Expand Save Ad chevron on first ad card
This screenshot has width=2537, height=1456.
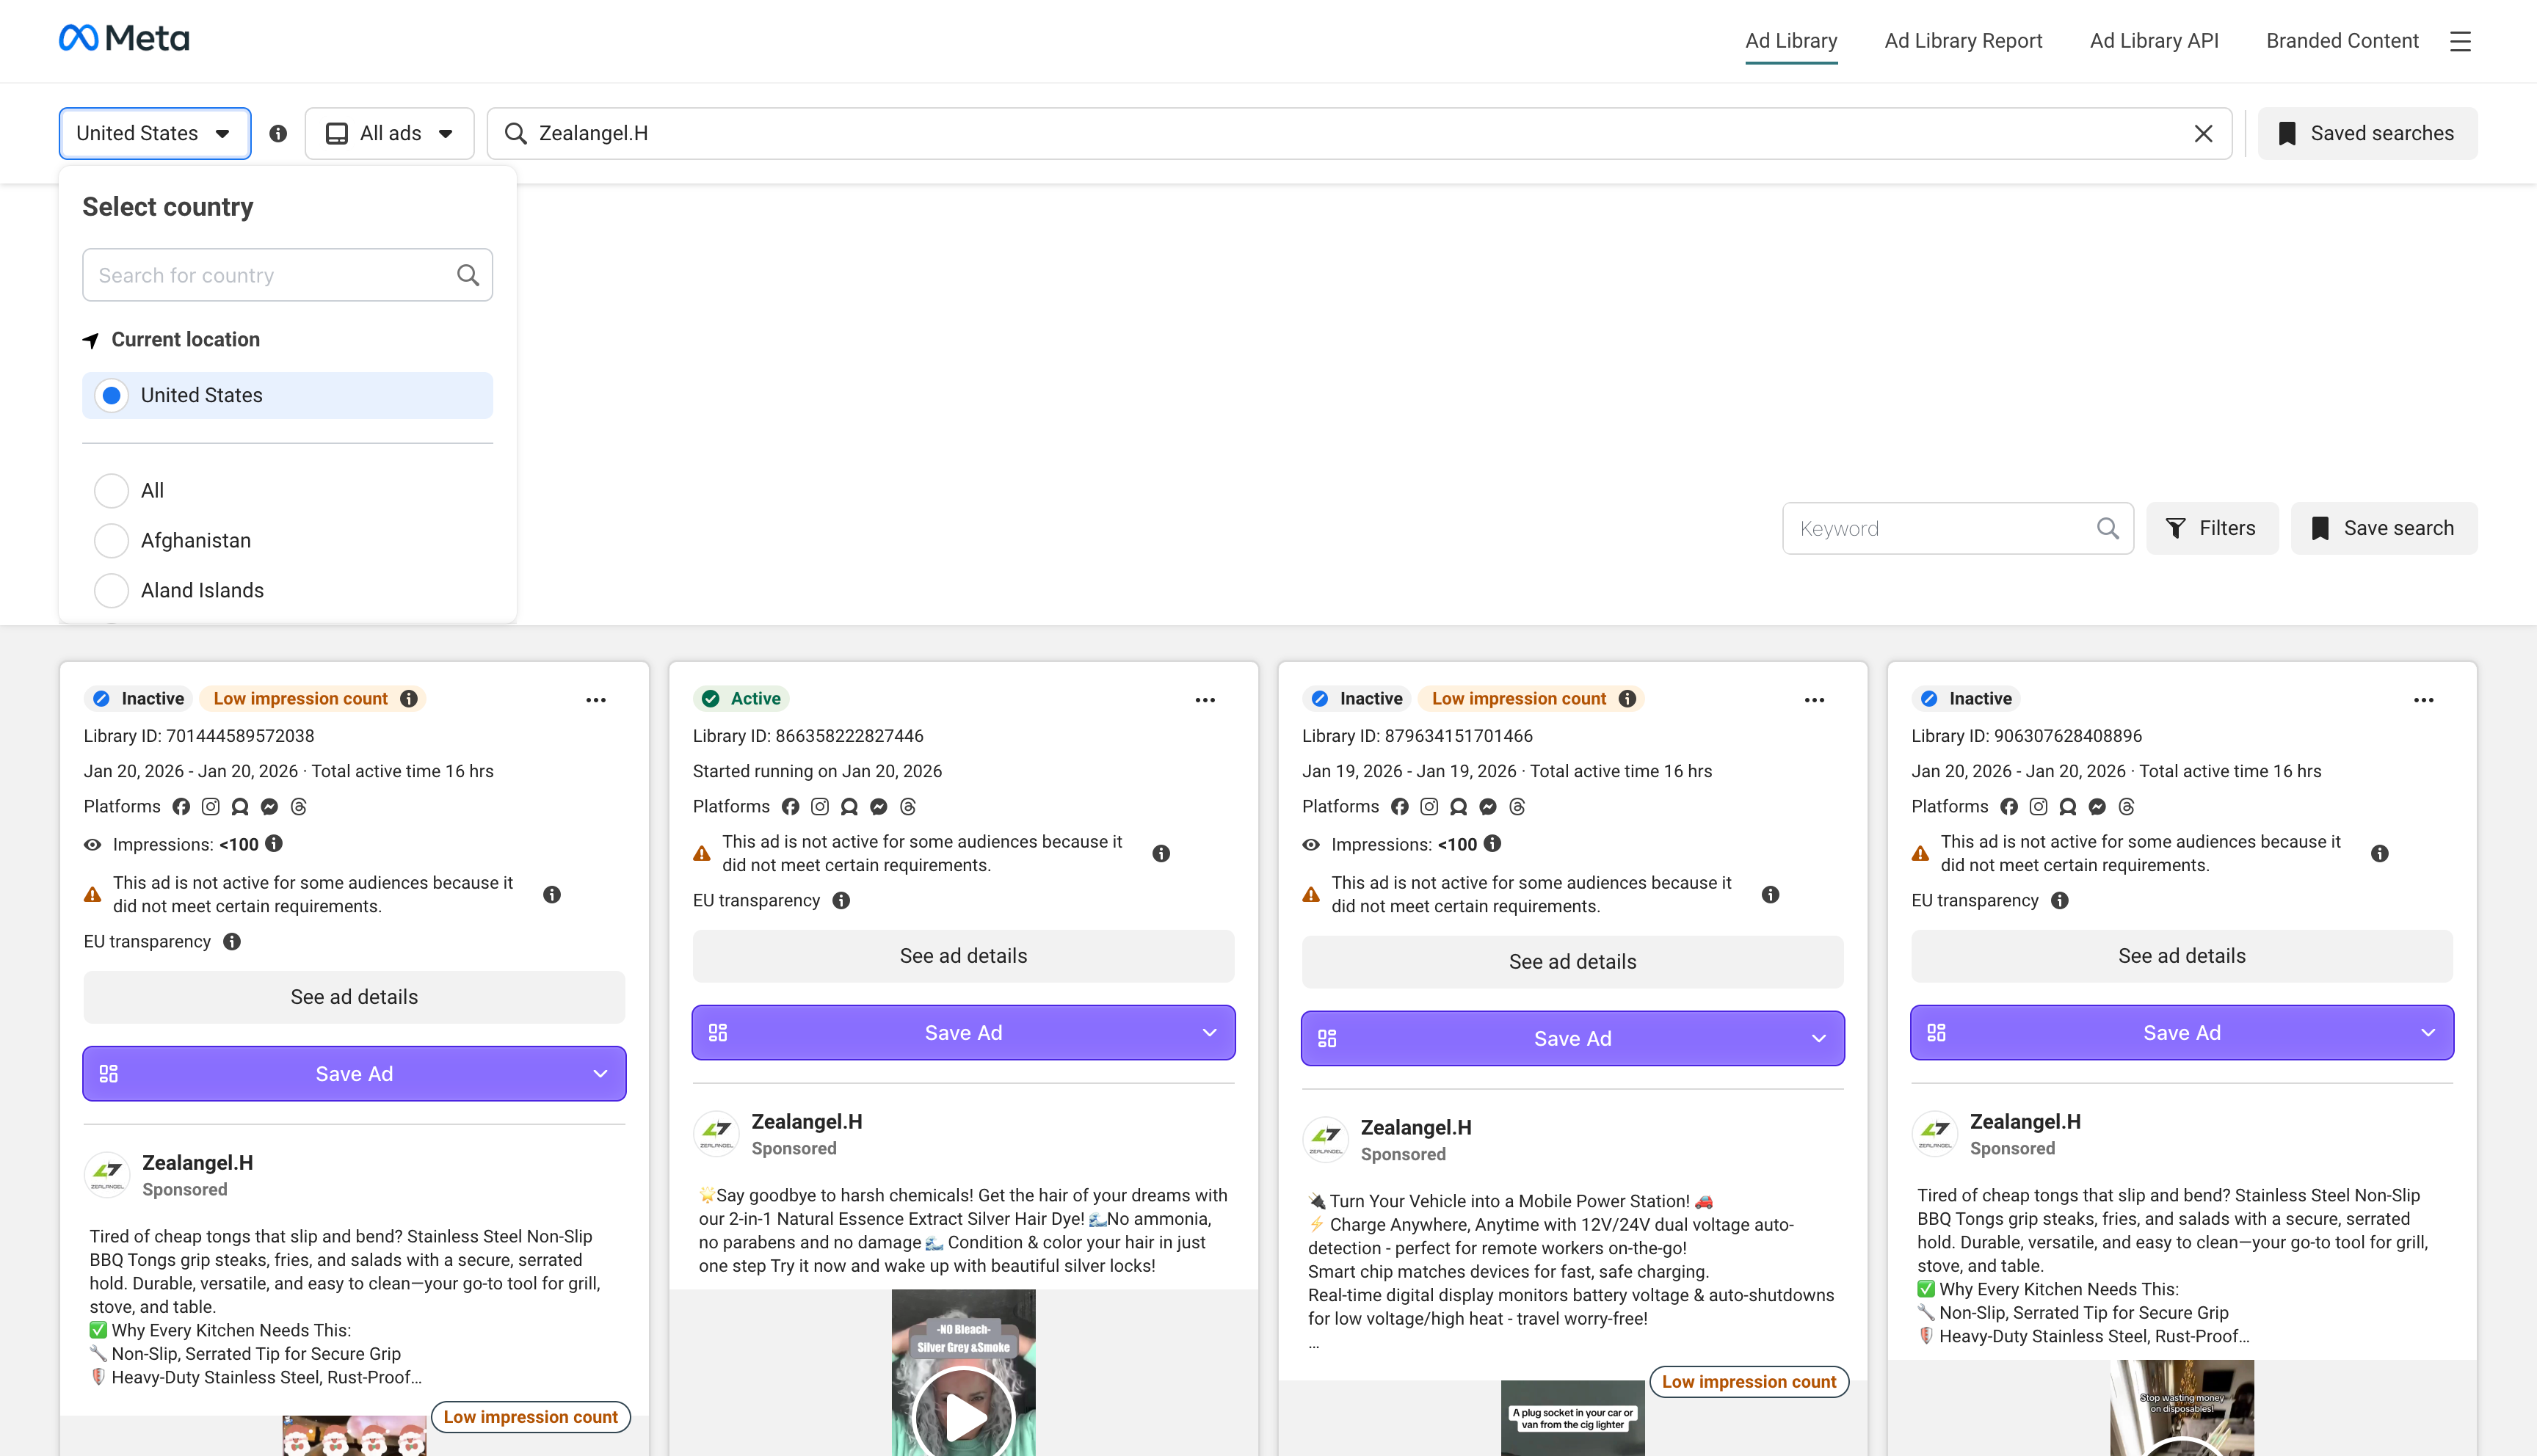tap(600, 1074)
